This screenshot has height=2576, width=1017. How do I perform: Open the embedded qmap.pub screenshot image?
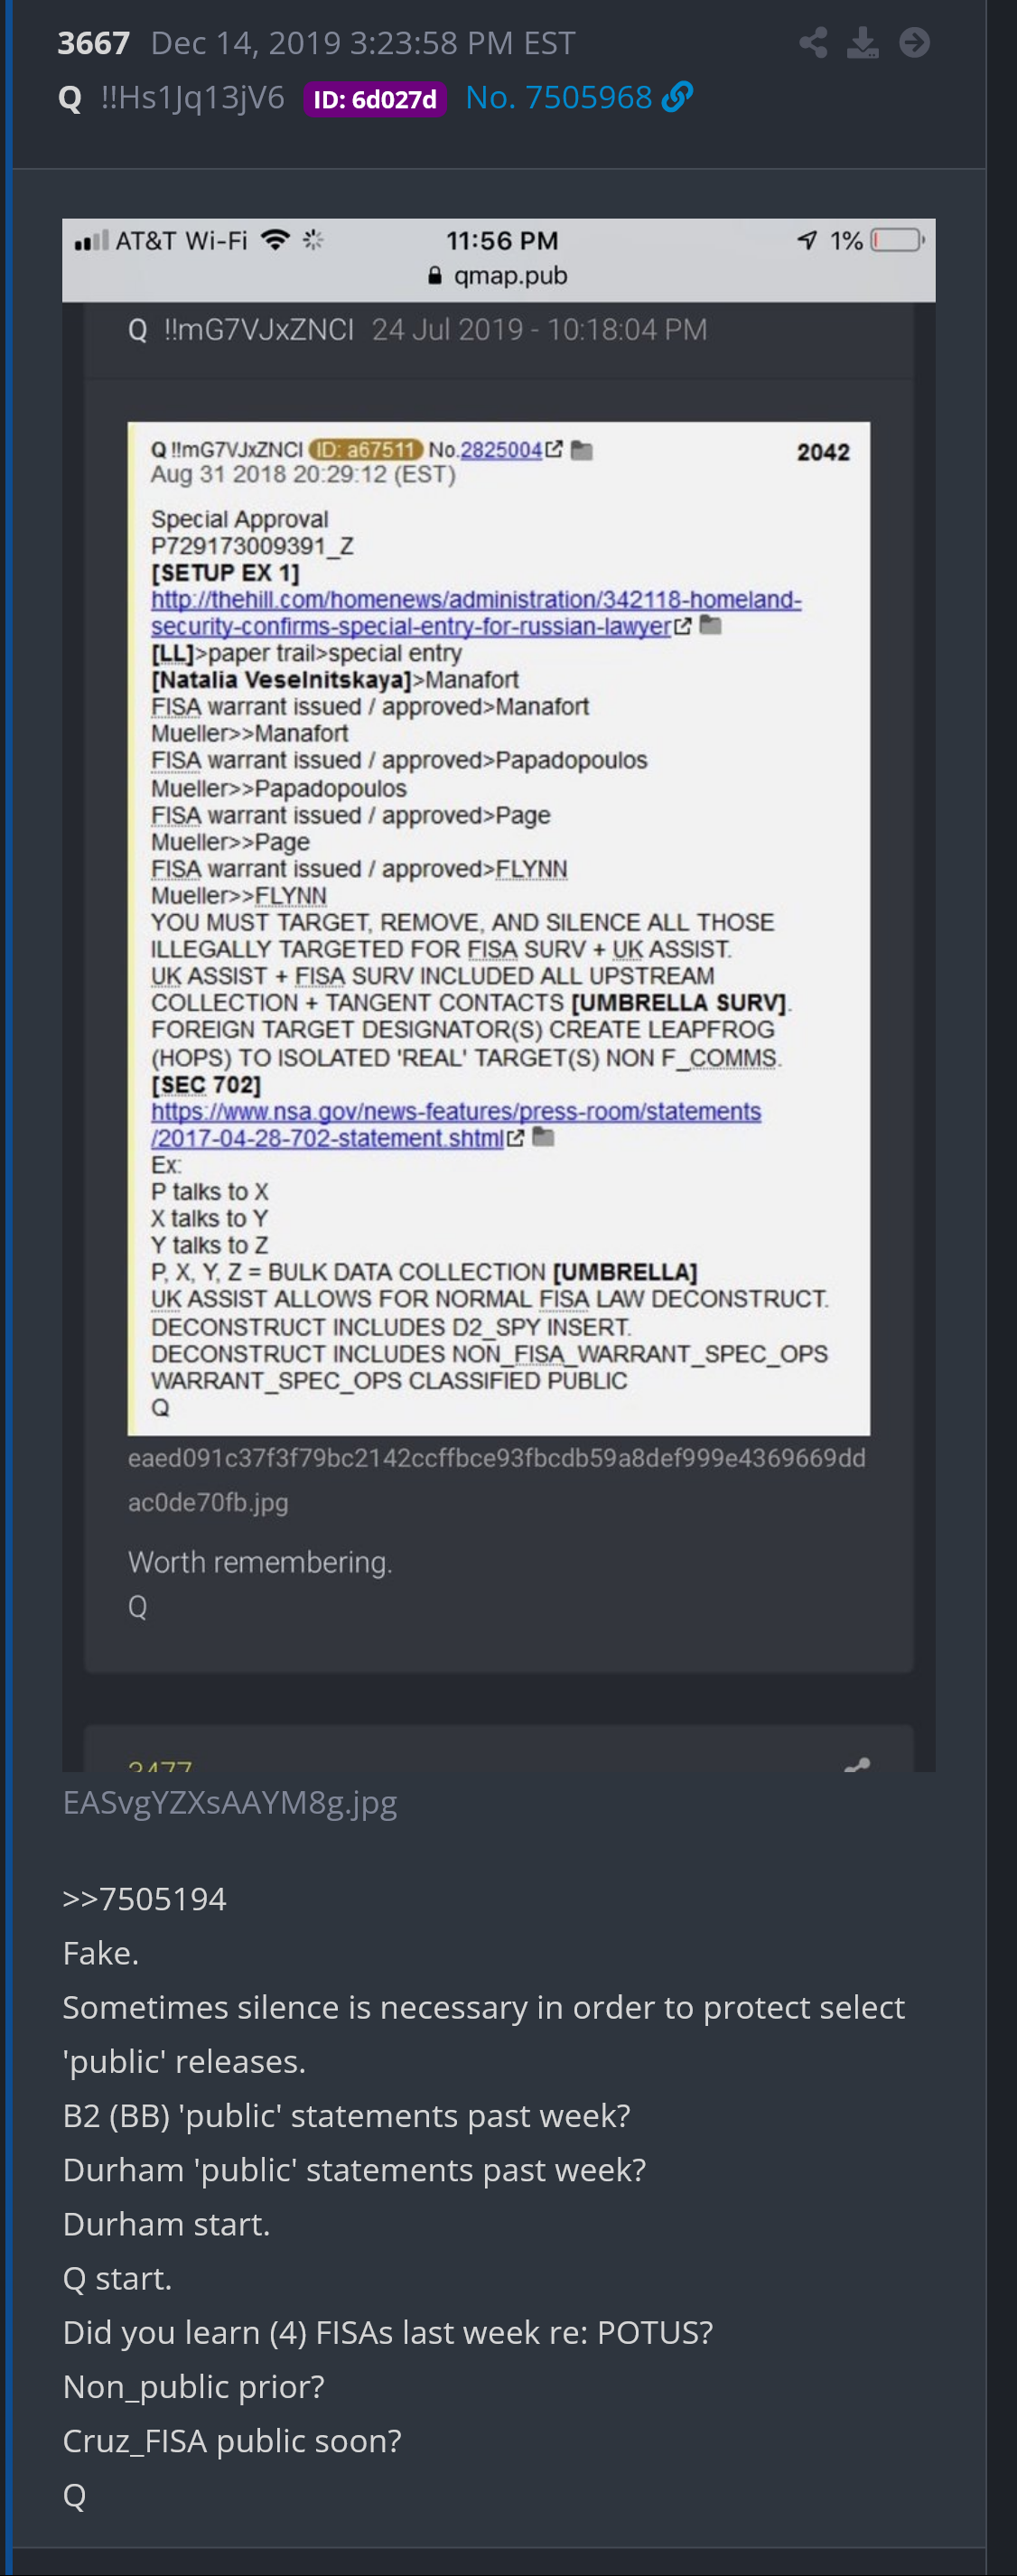[499, 995]
